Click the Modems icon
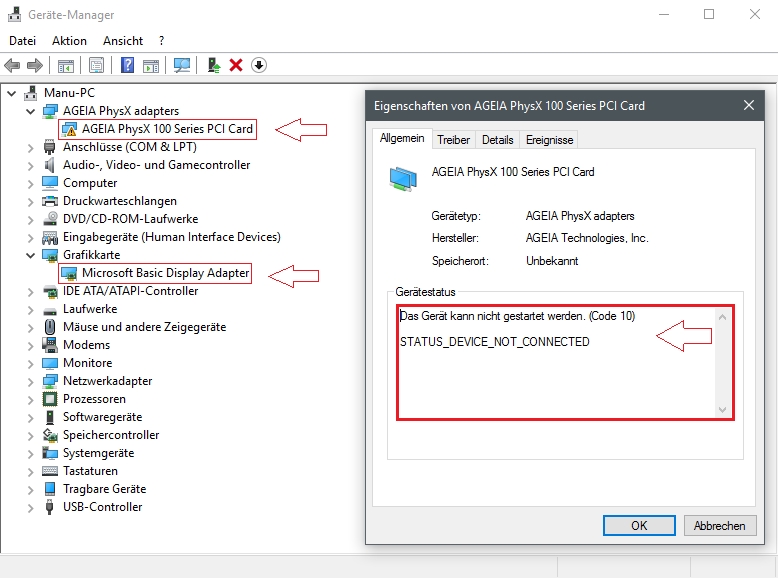778x578 pixels. [50, 345]
